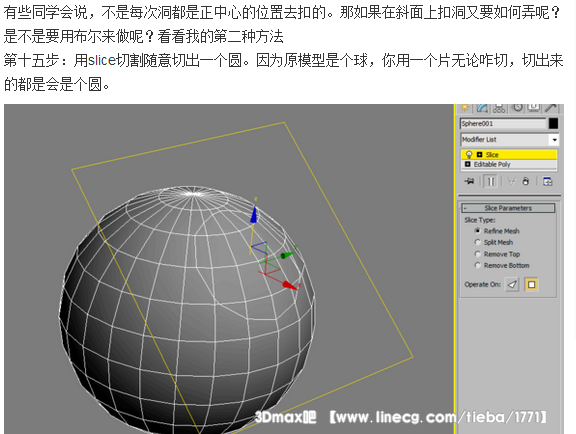Open the Hierarchy panel icon

[499, 108]
